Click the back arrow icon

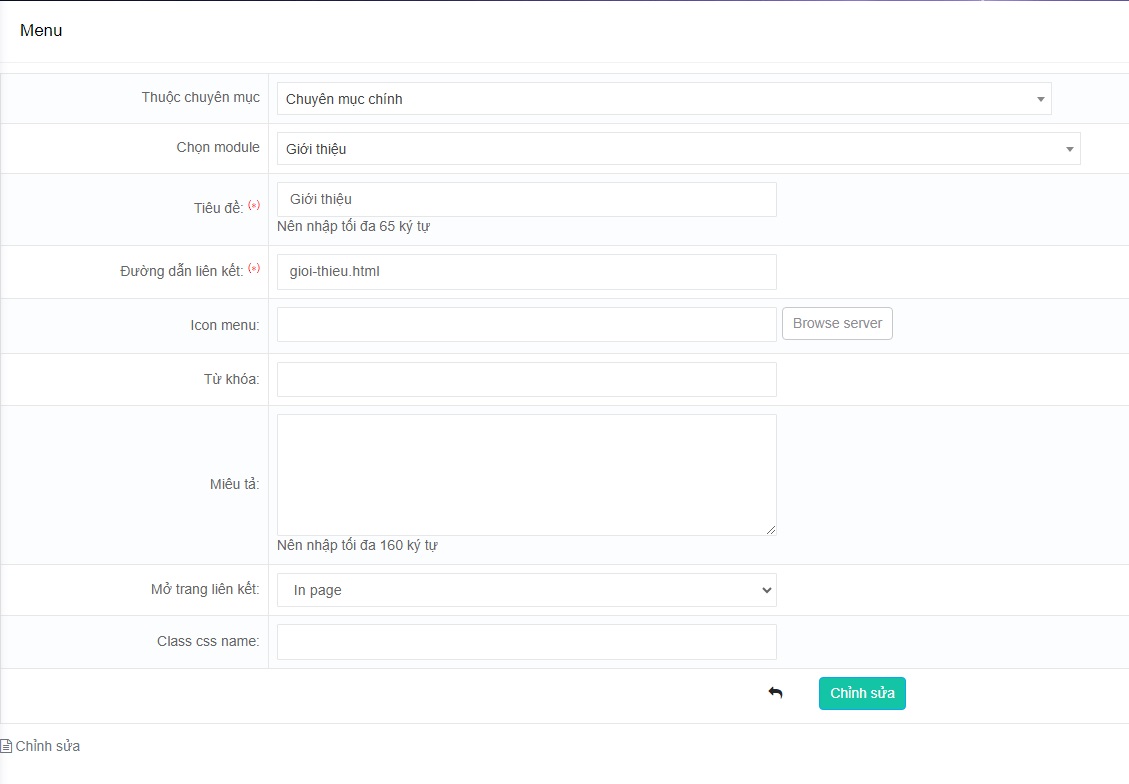pyautogui.click(x=775, y=693)
